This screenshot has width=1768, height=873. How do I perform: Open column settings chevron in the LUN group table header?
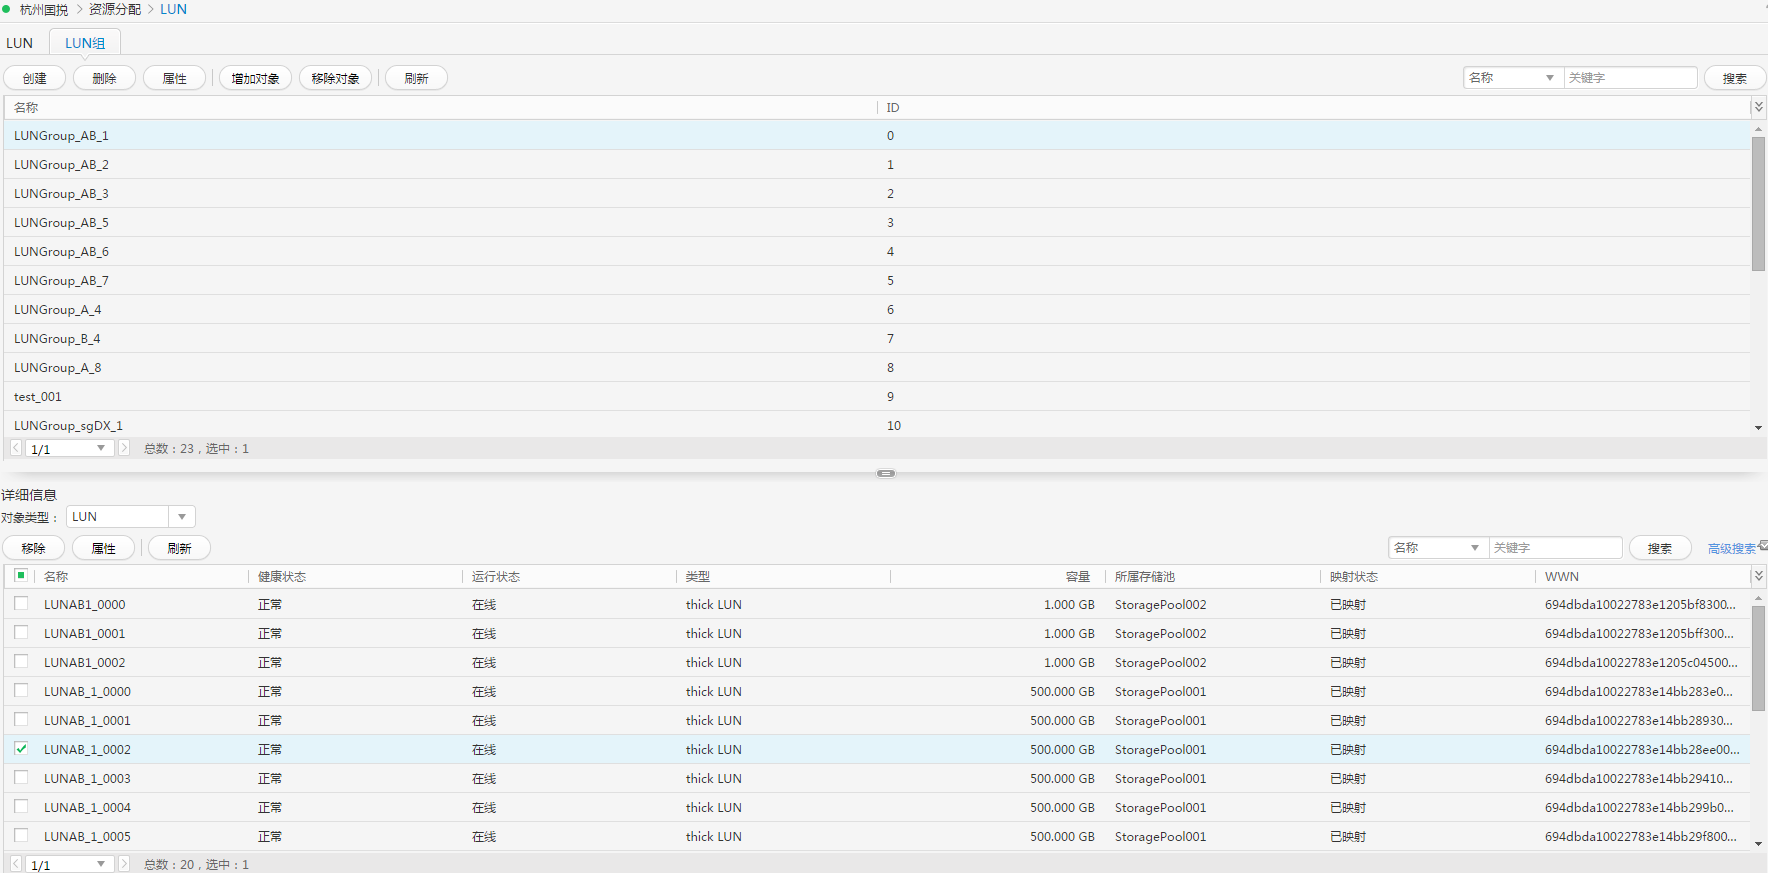(x=1758, y=107)
